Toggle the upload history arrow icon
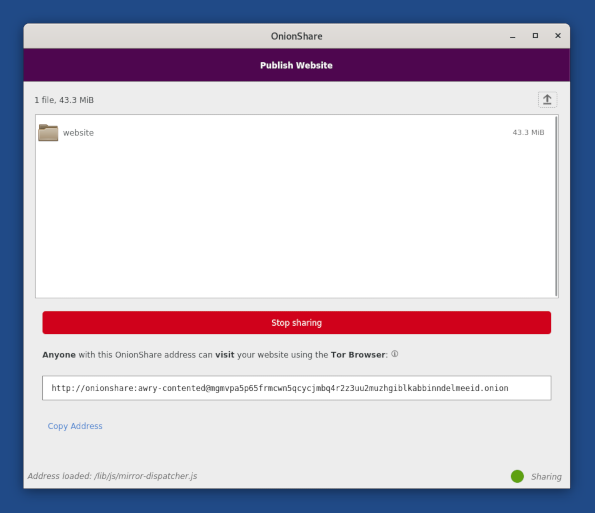Viewport: 595px width, 513px height. pos(547,100)
